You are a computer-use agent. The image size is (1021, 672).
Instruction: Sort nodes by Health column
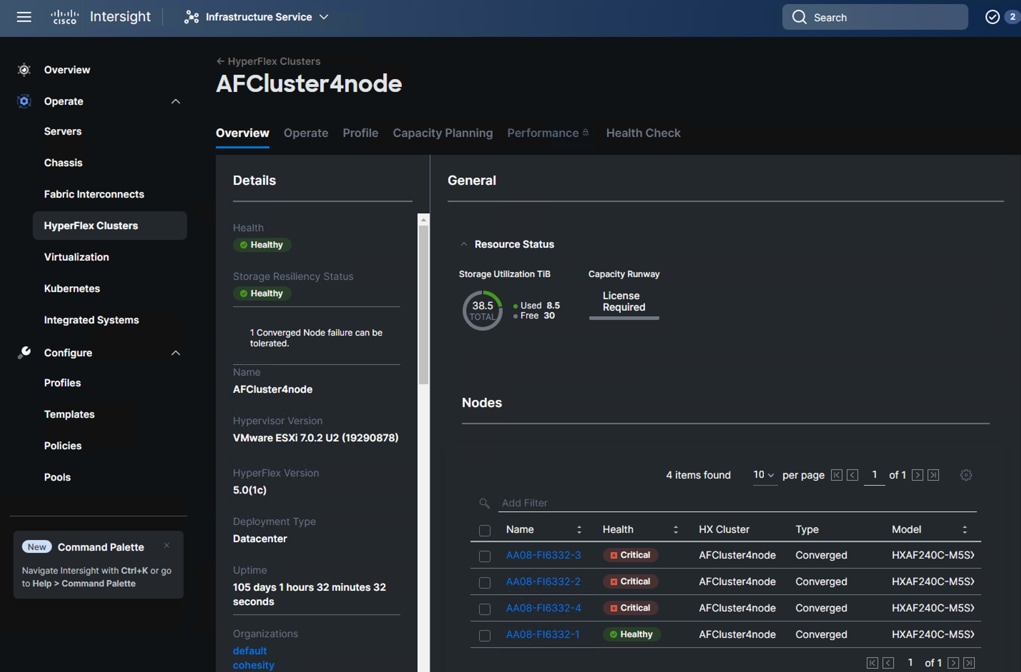(x=675, y=529)
